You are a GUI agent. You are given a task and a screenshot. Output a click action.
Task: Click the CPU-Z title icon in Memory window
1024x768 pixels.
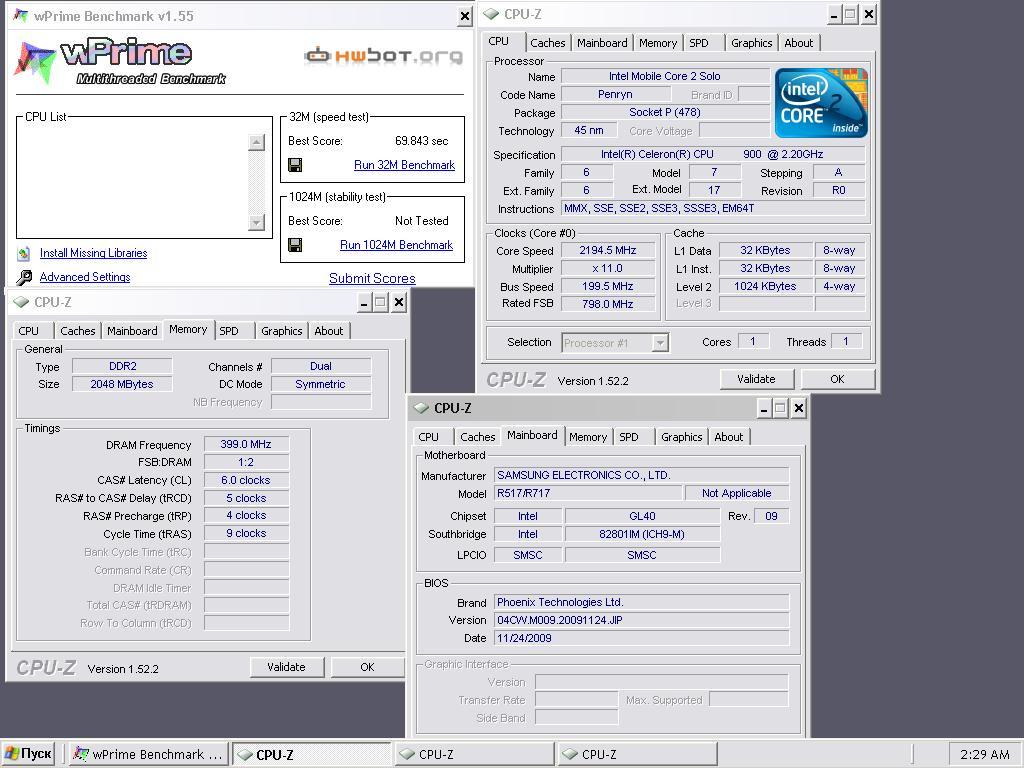click(22, 302)
